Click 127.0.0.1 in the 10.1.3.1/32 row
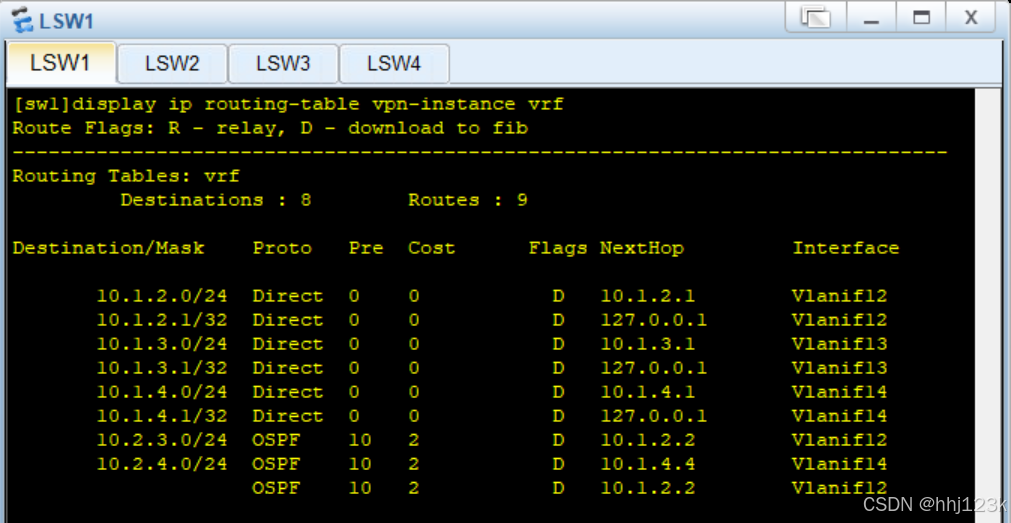Viewport: 1011px width, 523px height. point(654,368)
